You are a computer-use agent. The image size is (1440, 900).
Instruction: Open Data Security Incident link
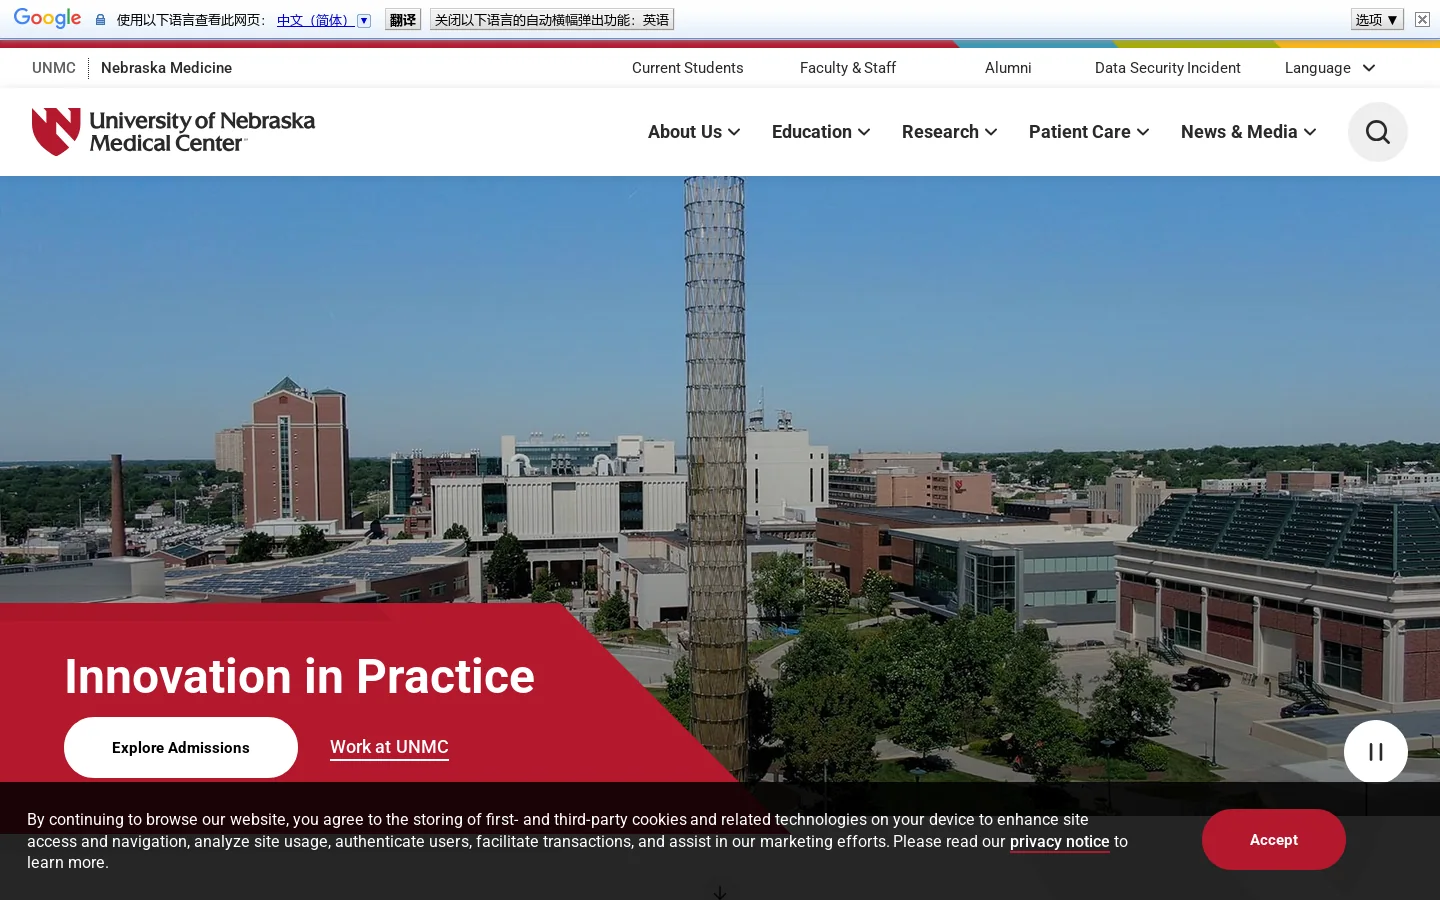(x=1168, y=68)
